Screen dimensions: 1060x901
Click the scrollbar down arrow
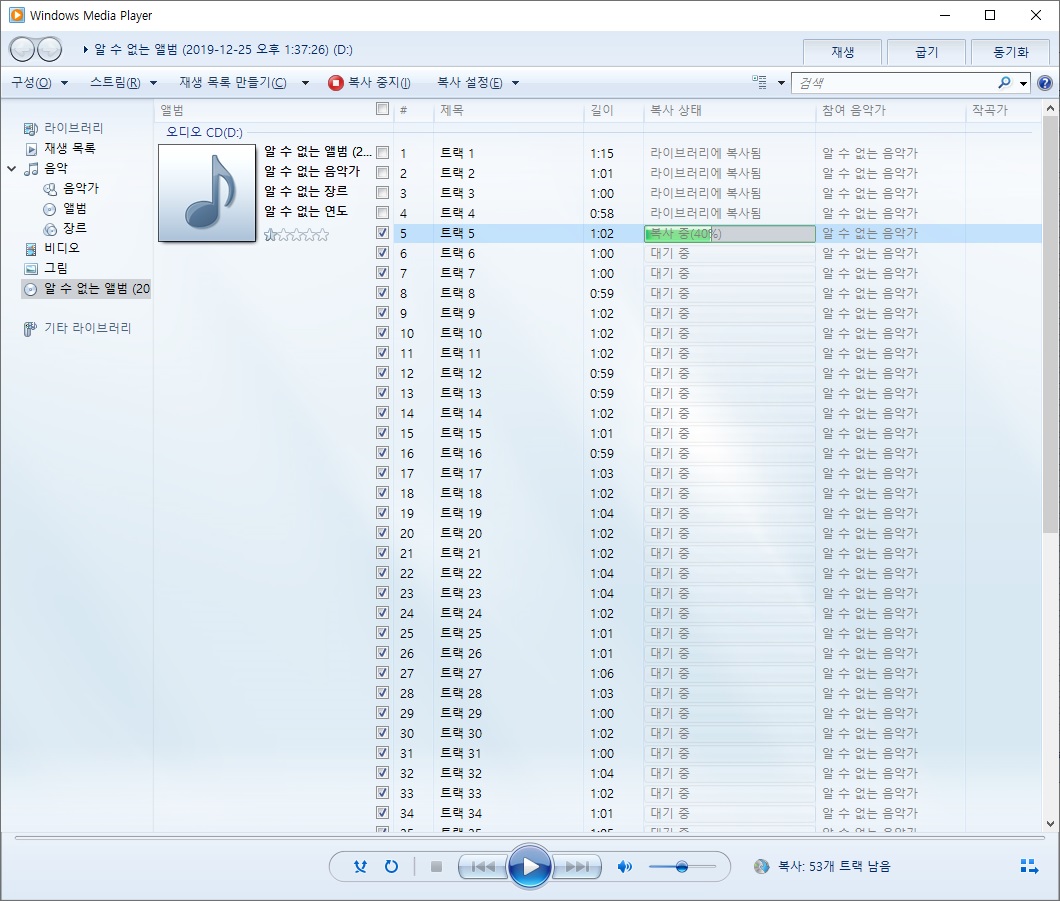pyautogui.click(x=1050, y=823)
